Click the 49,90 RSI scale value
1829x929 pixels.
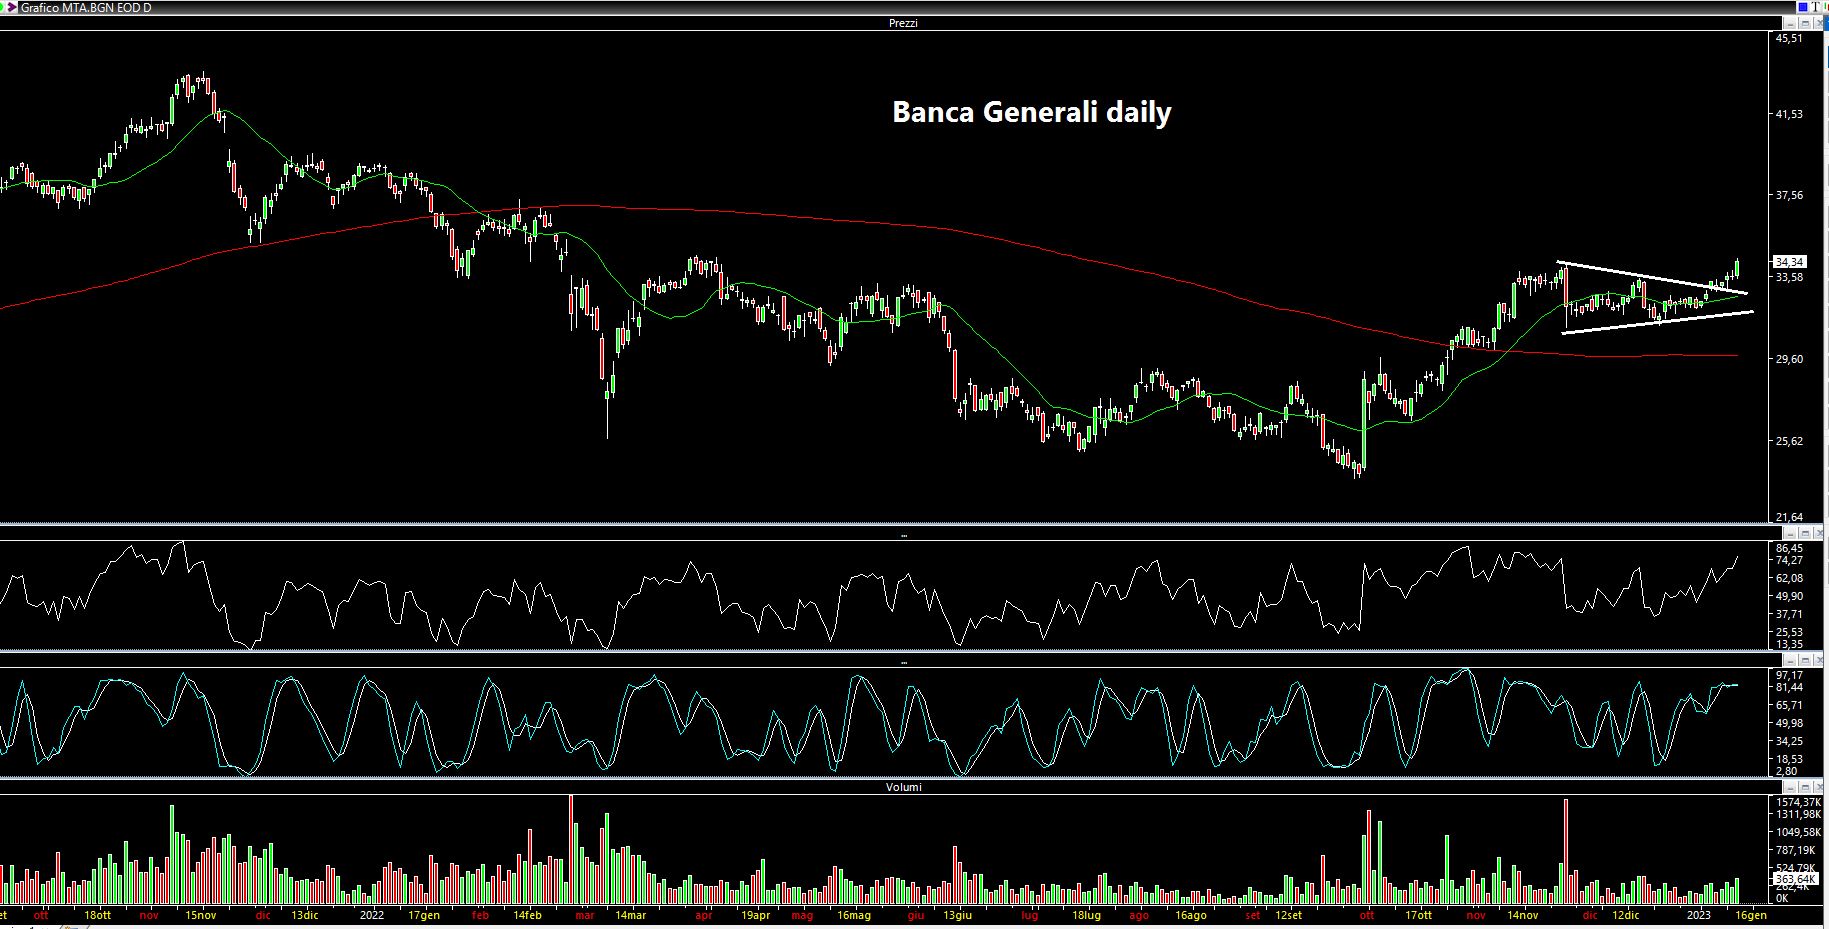[1789, 596]
